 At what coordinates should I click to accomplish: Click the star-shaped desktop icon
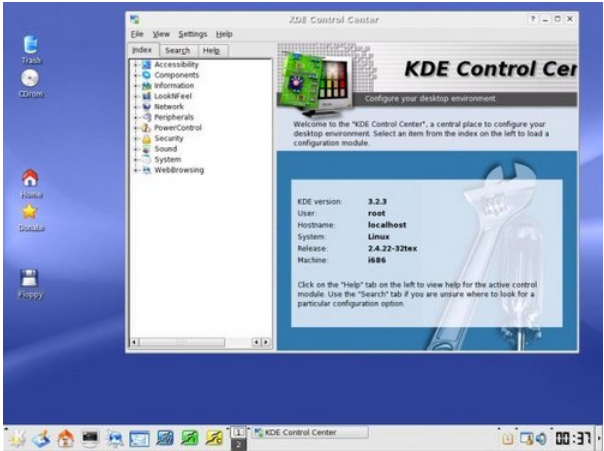pos(30,211)
